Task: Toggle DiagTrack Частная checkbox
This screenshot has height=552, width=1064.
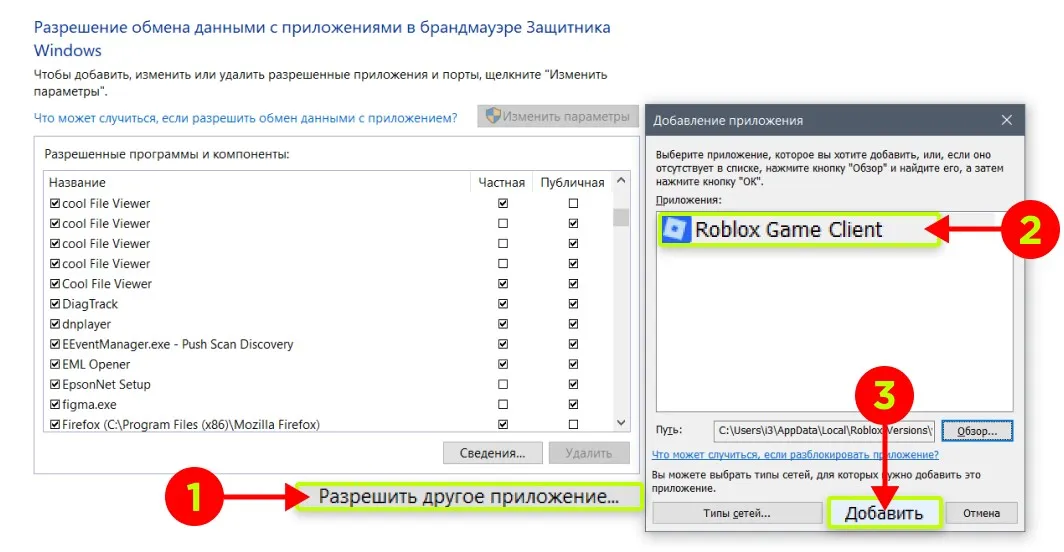Action: (503, 303)
